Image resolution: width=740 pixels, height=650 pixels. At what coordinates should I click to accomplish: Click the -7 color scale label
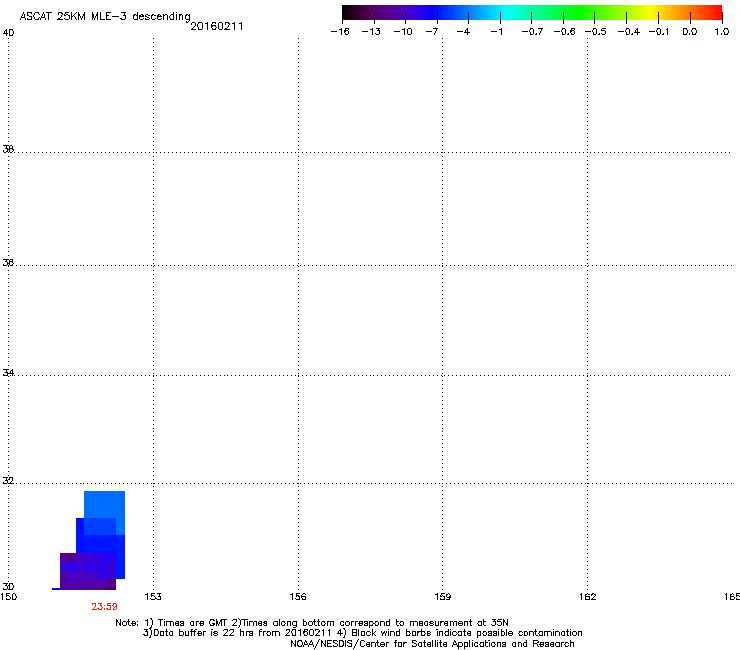[x=432, y=32]
